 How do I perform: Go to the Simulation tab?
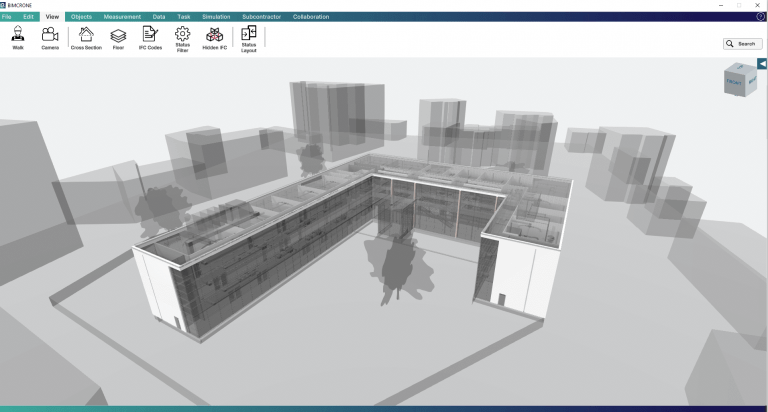(x=215, y=17)
